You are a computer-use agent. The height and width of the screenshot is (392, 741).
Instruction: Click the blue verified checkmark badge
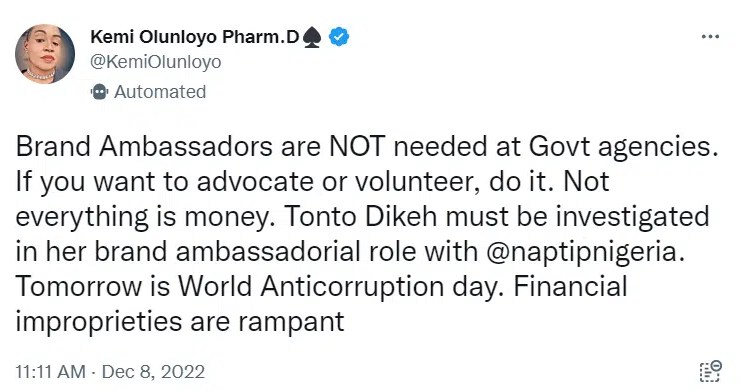click(339, 37)
